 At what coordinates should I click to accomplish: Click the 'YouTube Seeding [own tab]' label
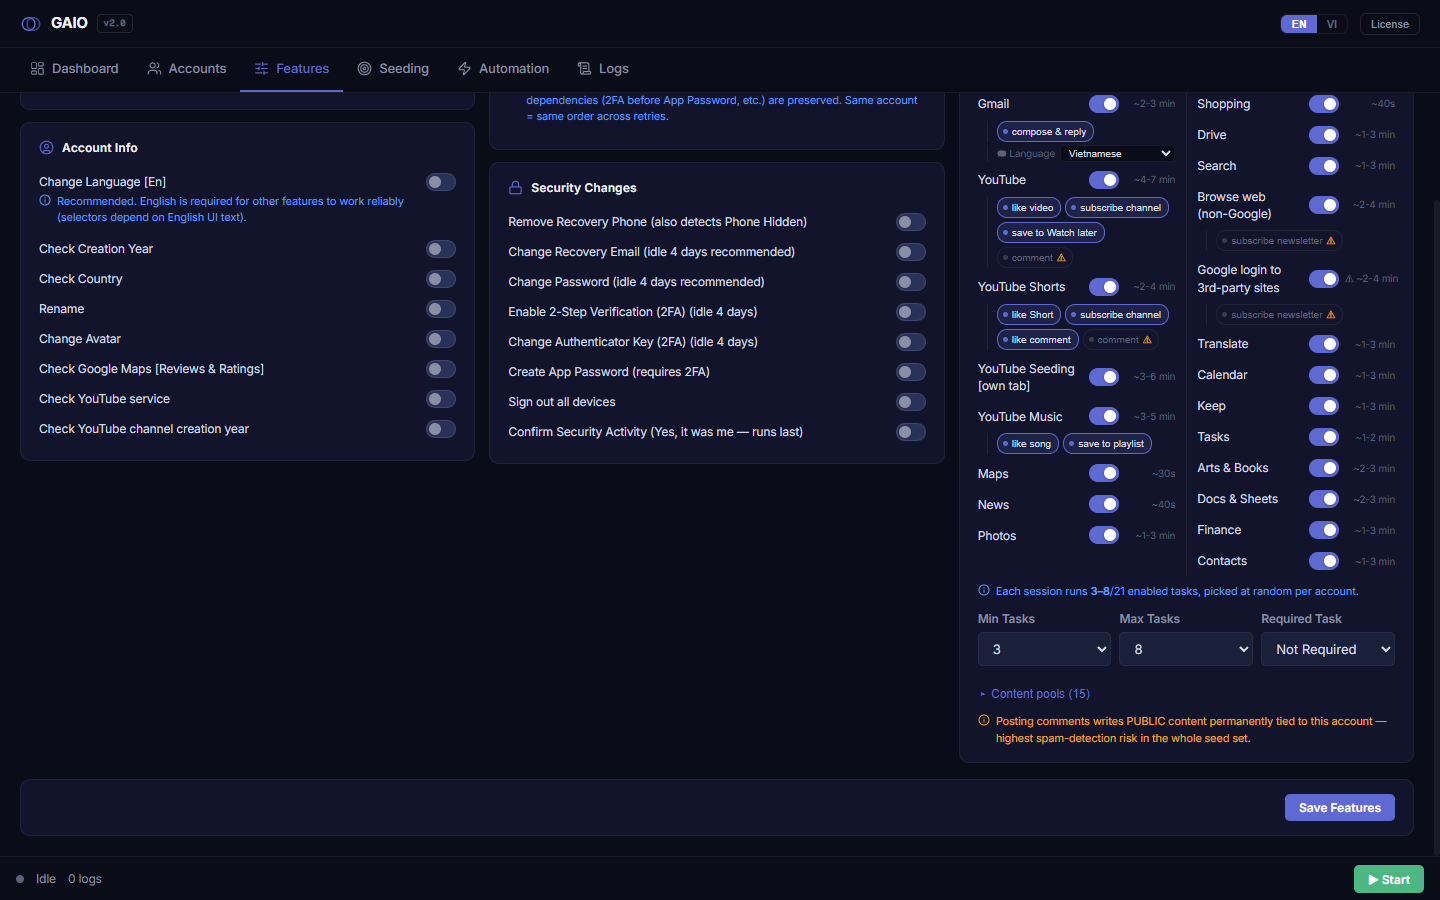tap(1026, 377)
